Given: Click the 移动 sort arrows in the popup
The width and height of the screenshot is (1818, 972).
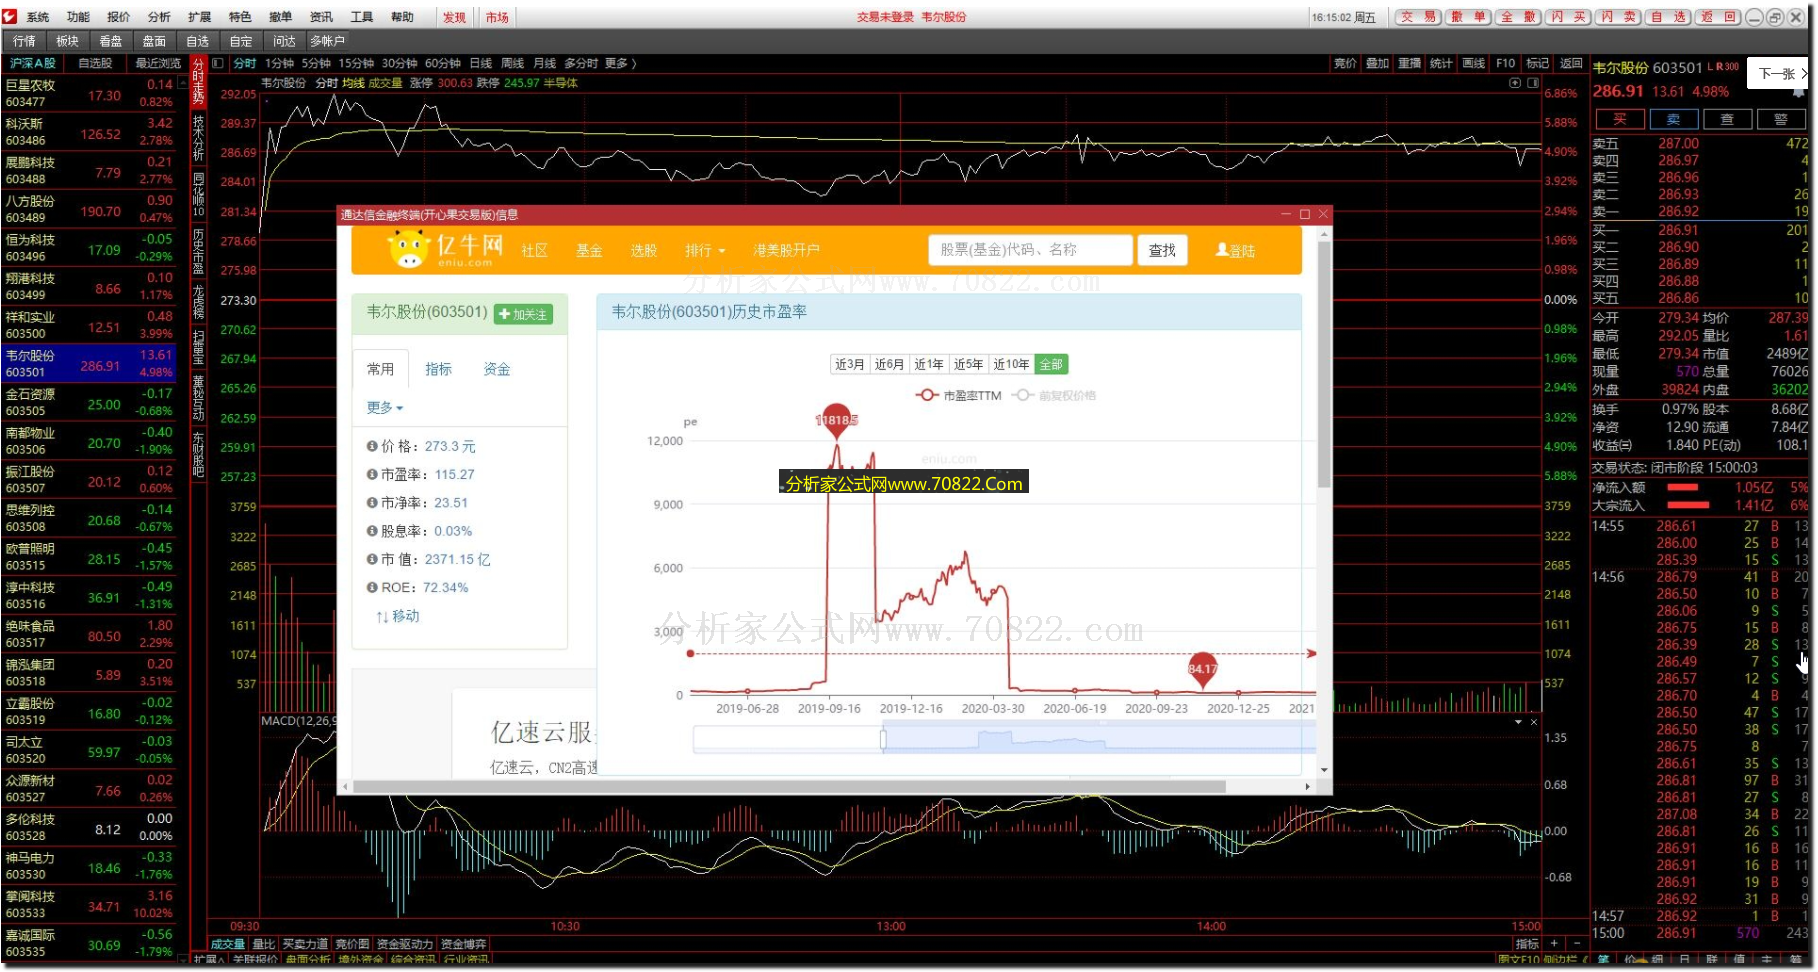Looking at the screenshot, I should click(382, 617).
